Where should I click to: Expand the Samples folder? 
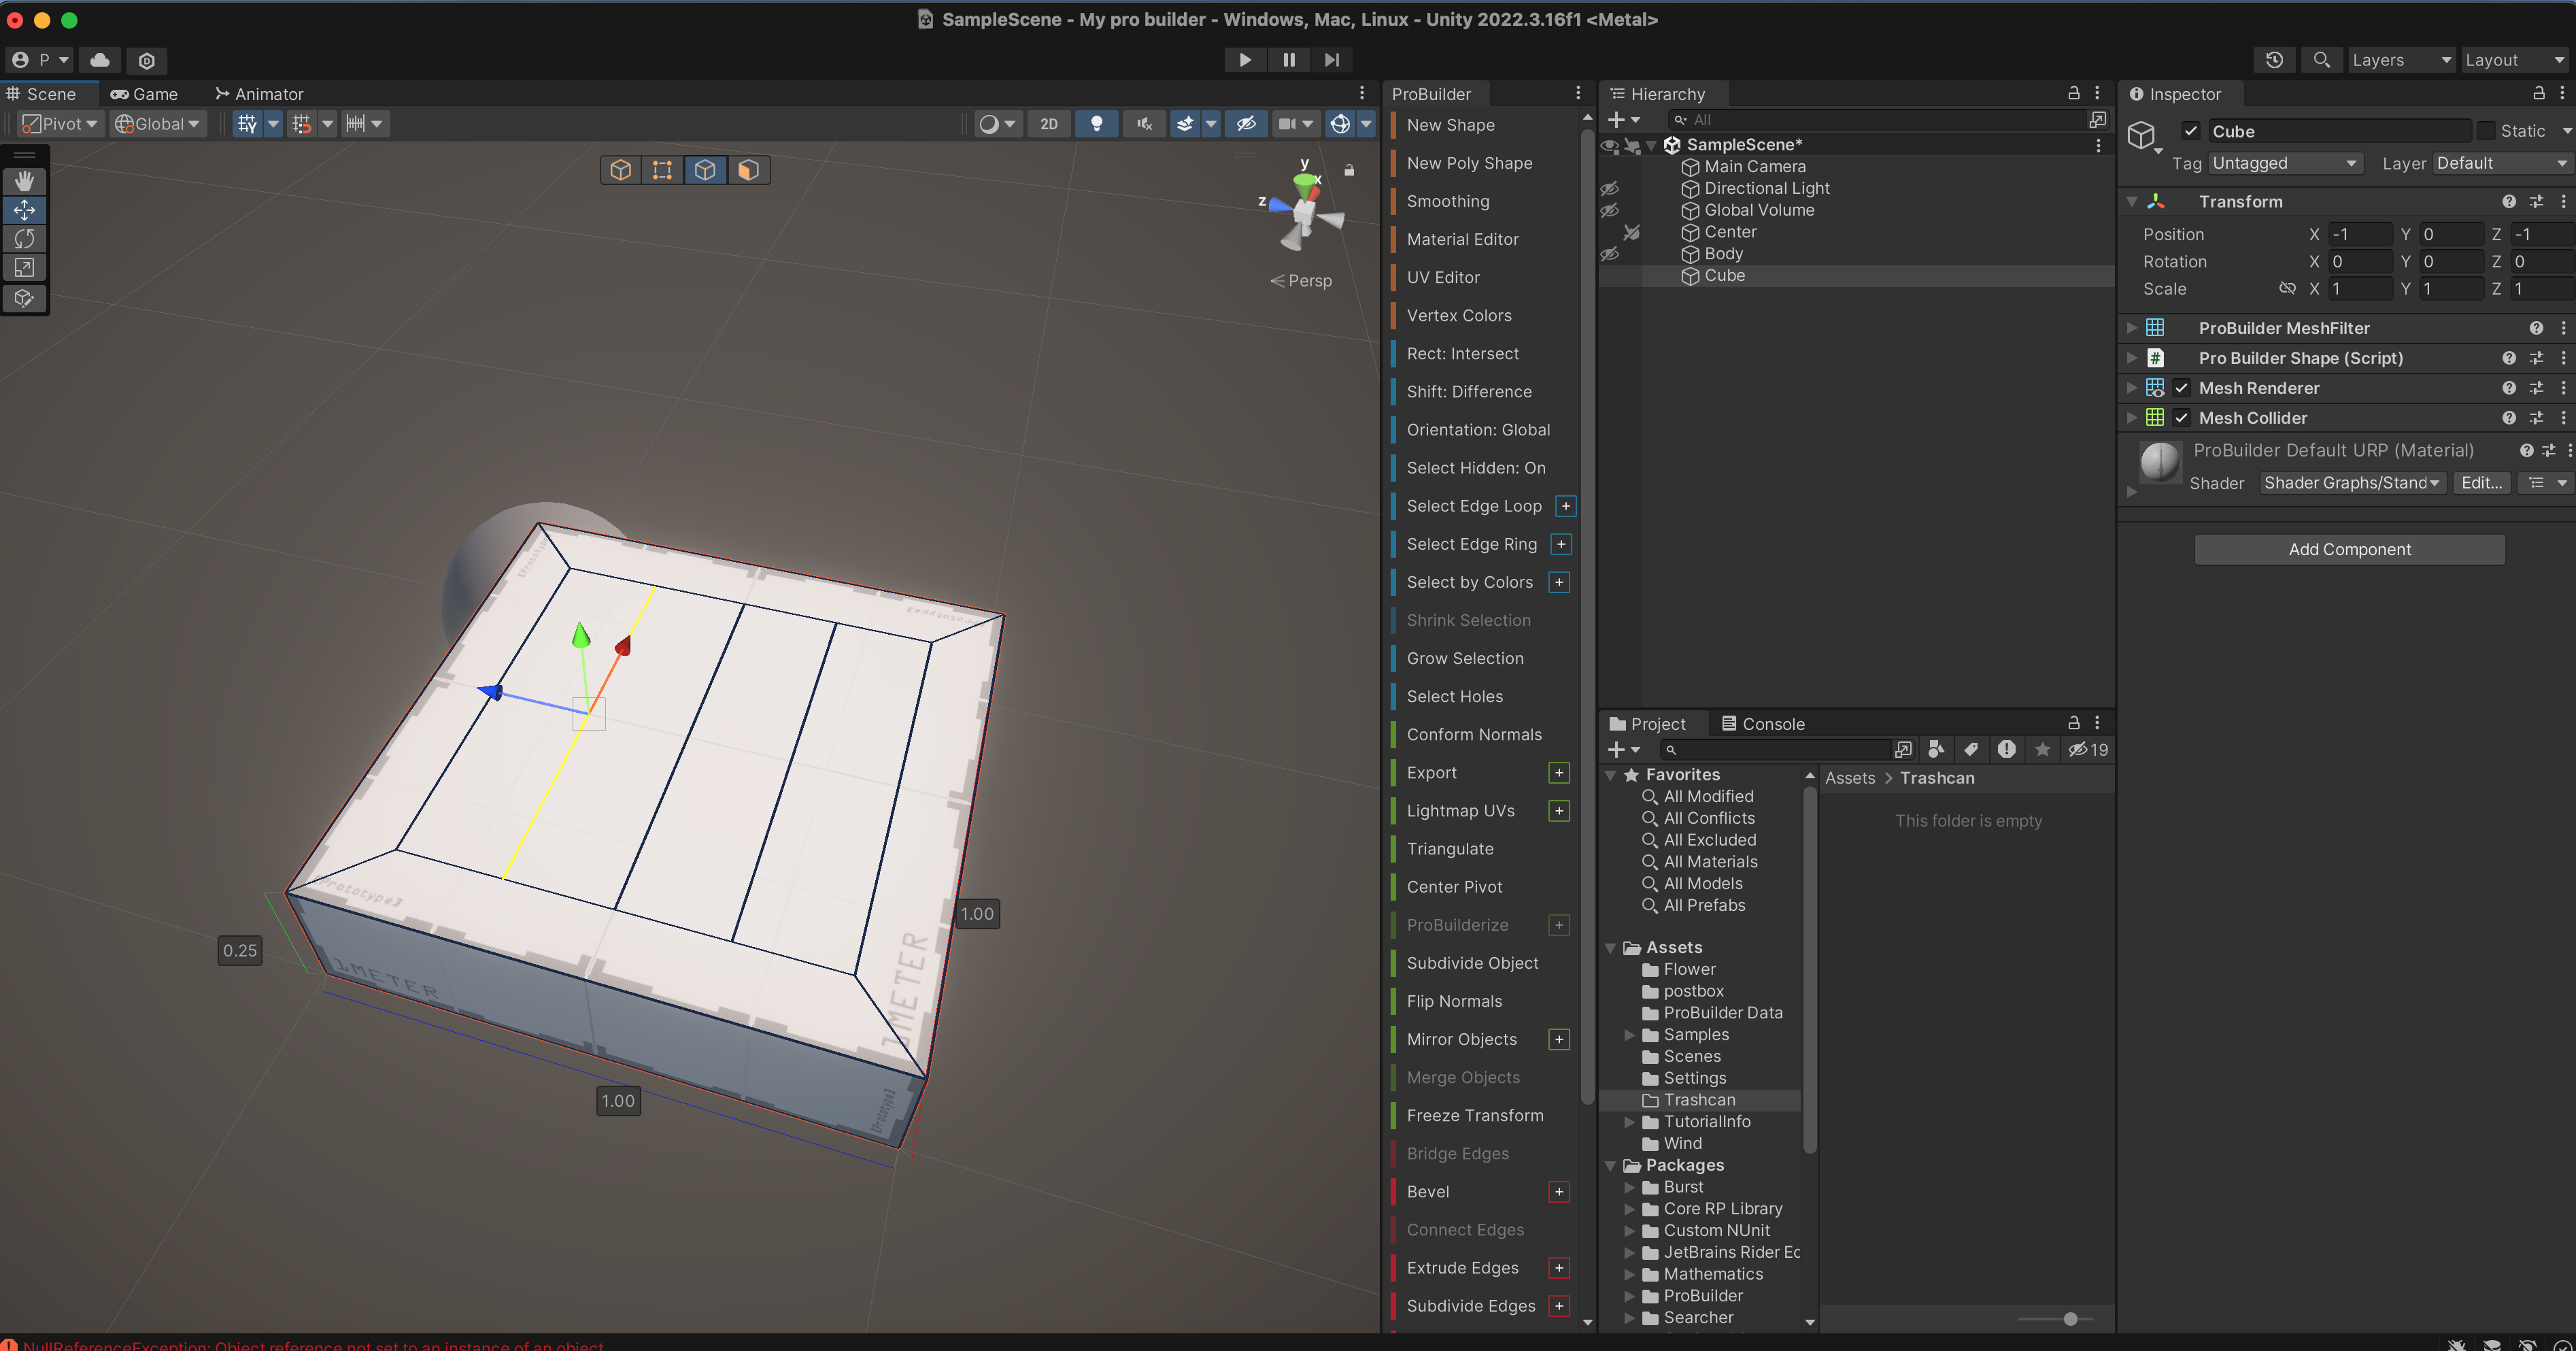tap(1629, 1035)
